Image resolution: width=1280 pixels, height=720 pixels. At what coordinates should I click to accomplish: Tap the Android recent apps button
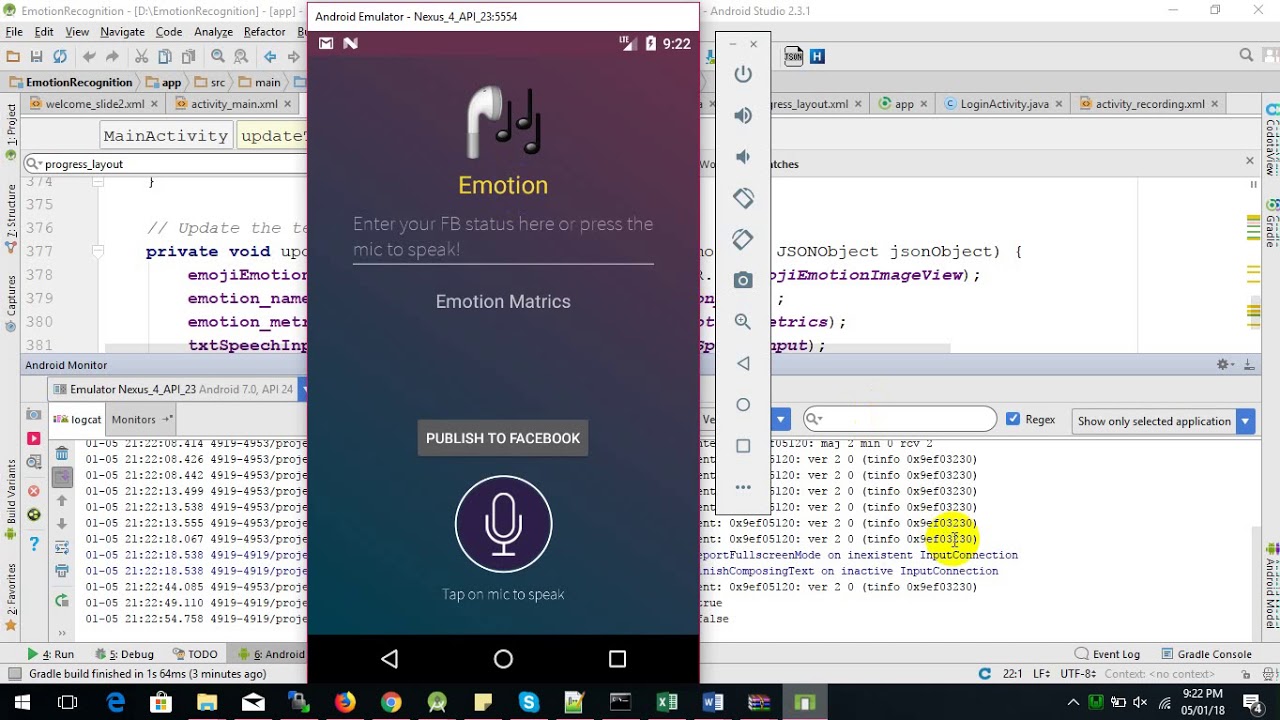point(617,658)
